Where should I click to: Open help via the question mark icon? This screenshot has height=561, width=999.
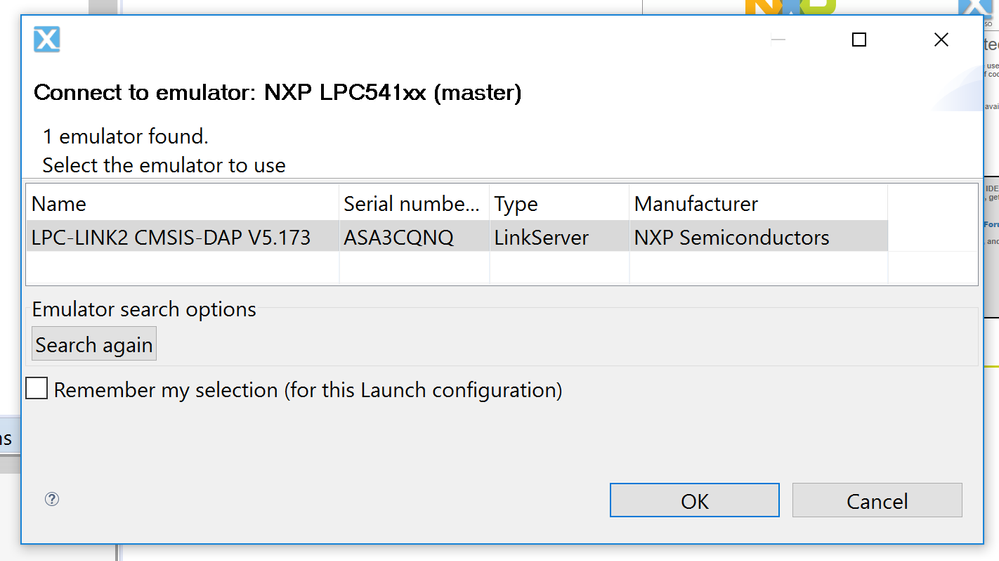tap(52, 499)
